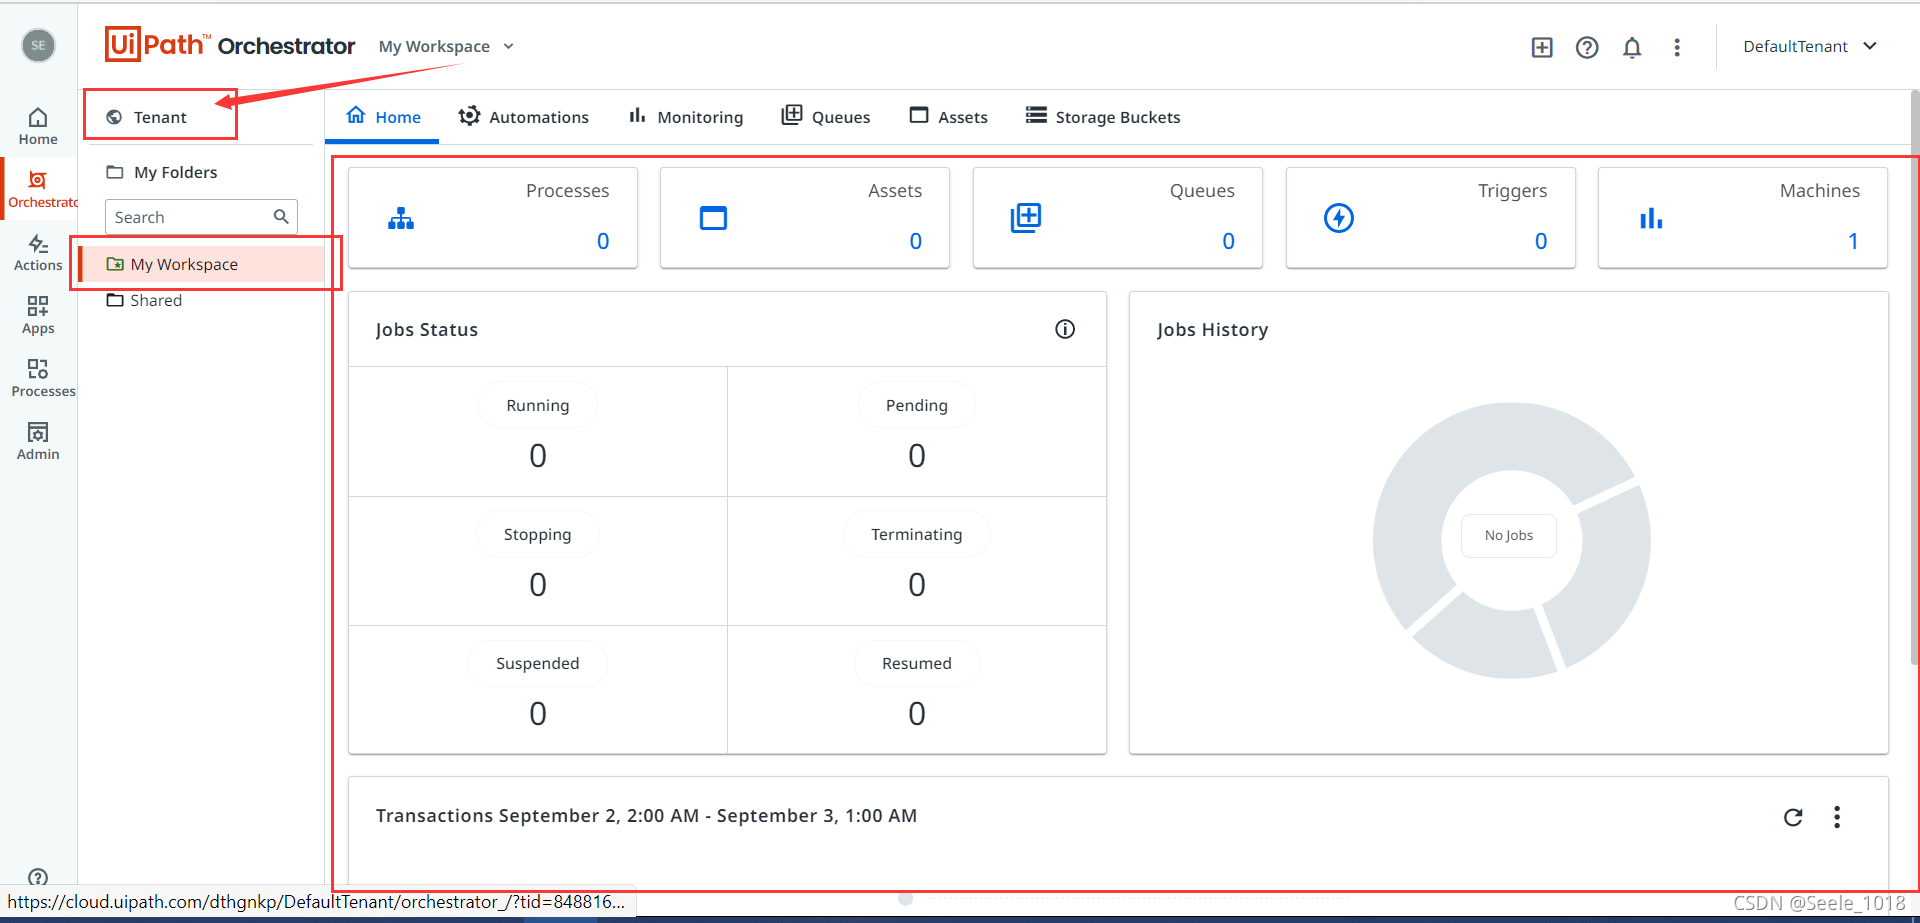
Task: Click the Assets count 0
Action: point(916,241)
